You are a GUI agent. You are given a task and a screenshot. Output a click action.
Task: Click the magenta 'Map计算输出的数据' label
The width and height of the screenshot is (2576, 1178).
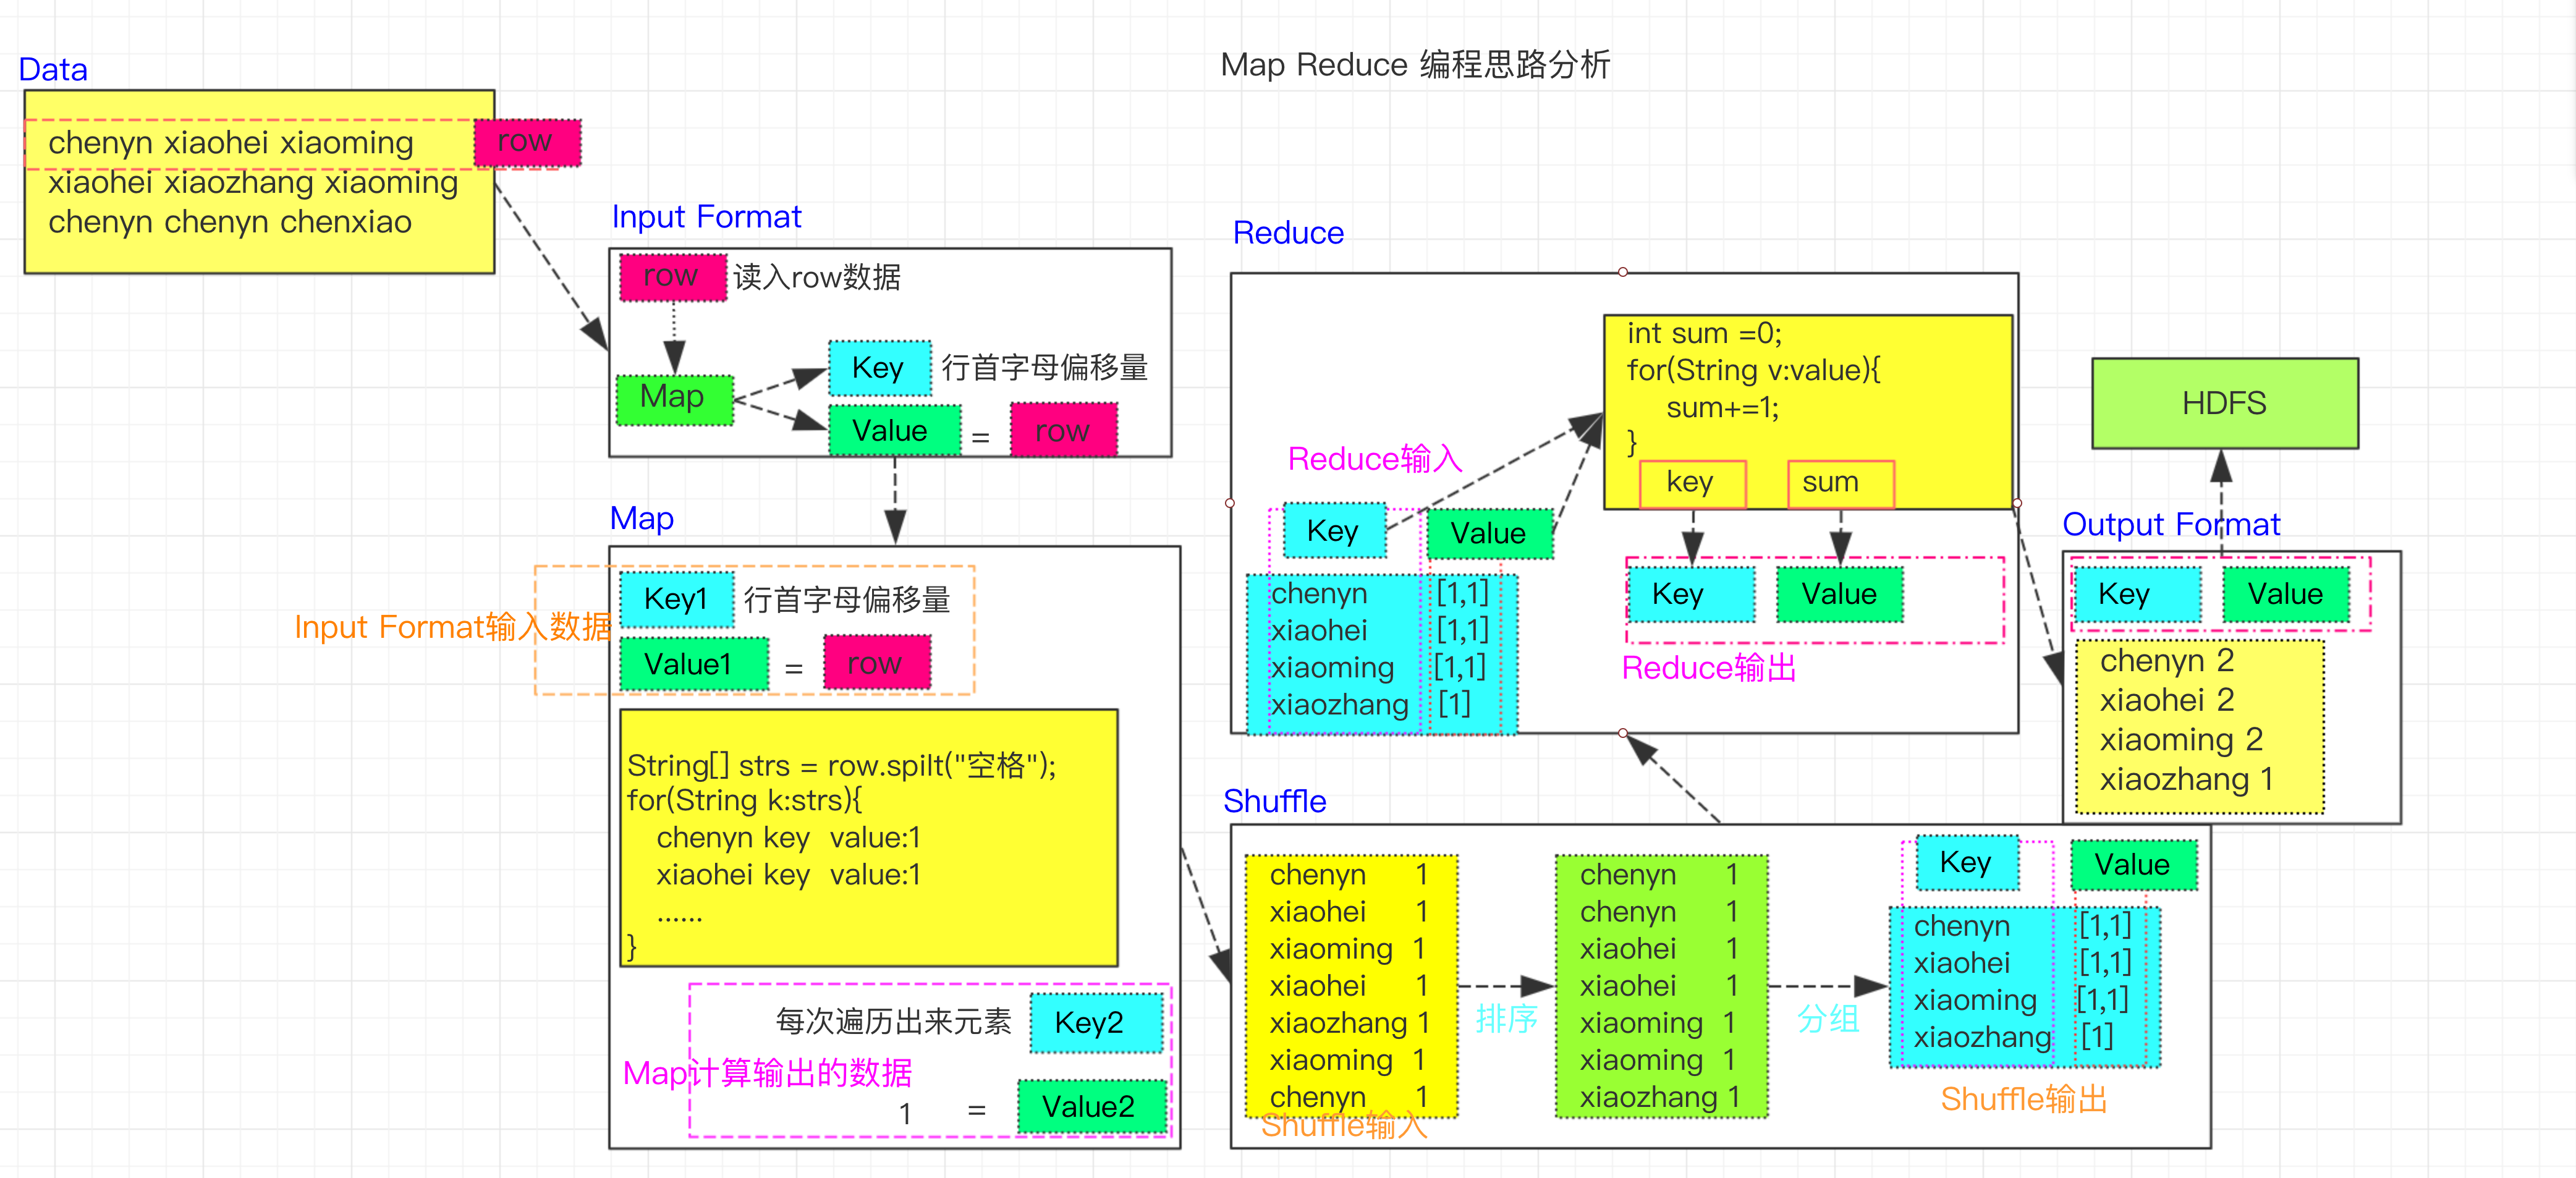pyautogui.click(x=767, y=1073)
